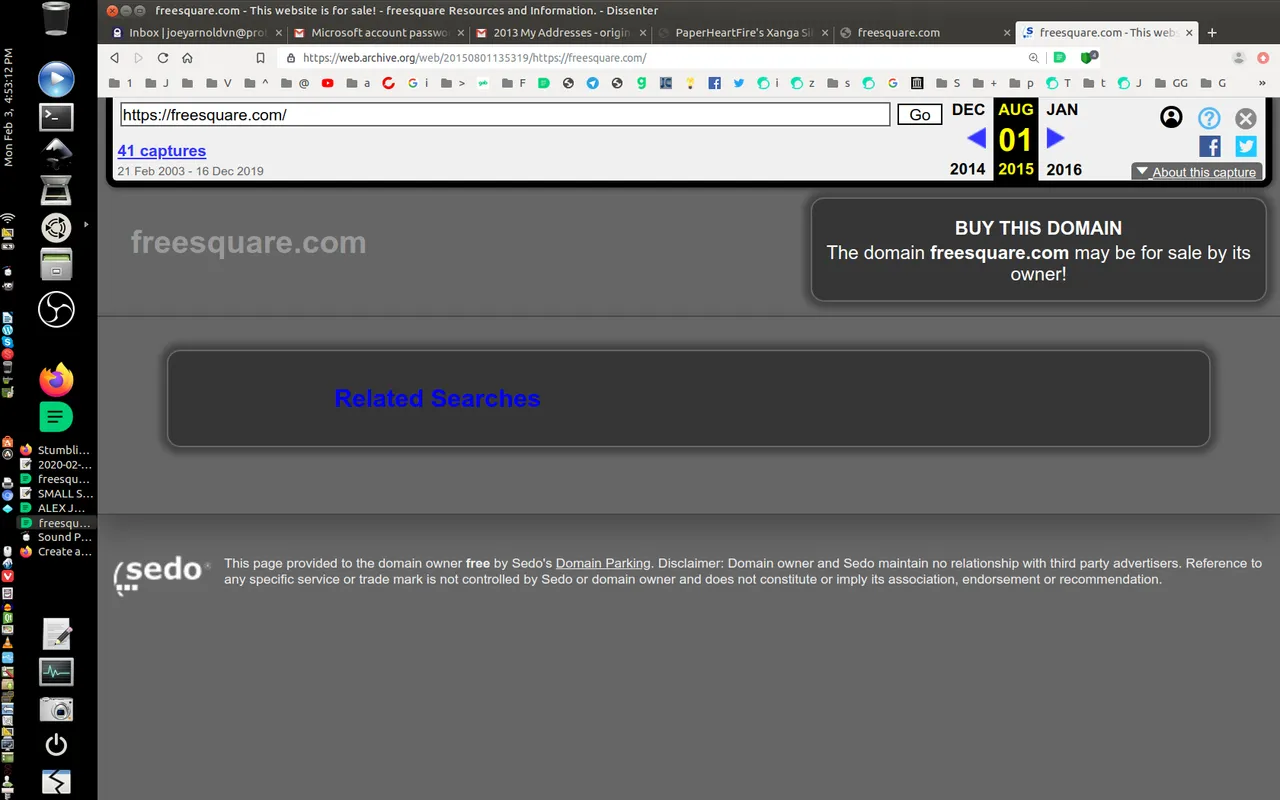Open the 41 captures link

point(161,151)
